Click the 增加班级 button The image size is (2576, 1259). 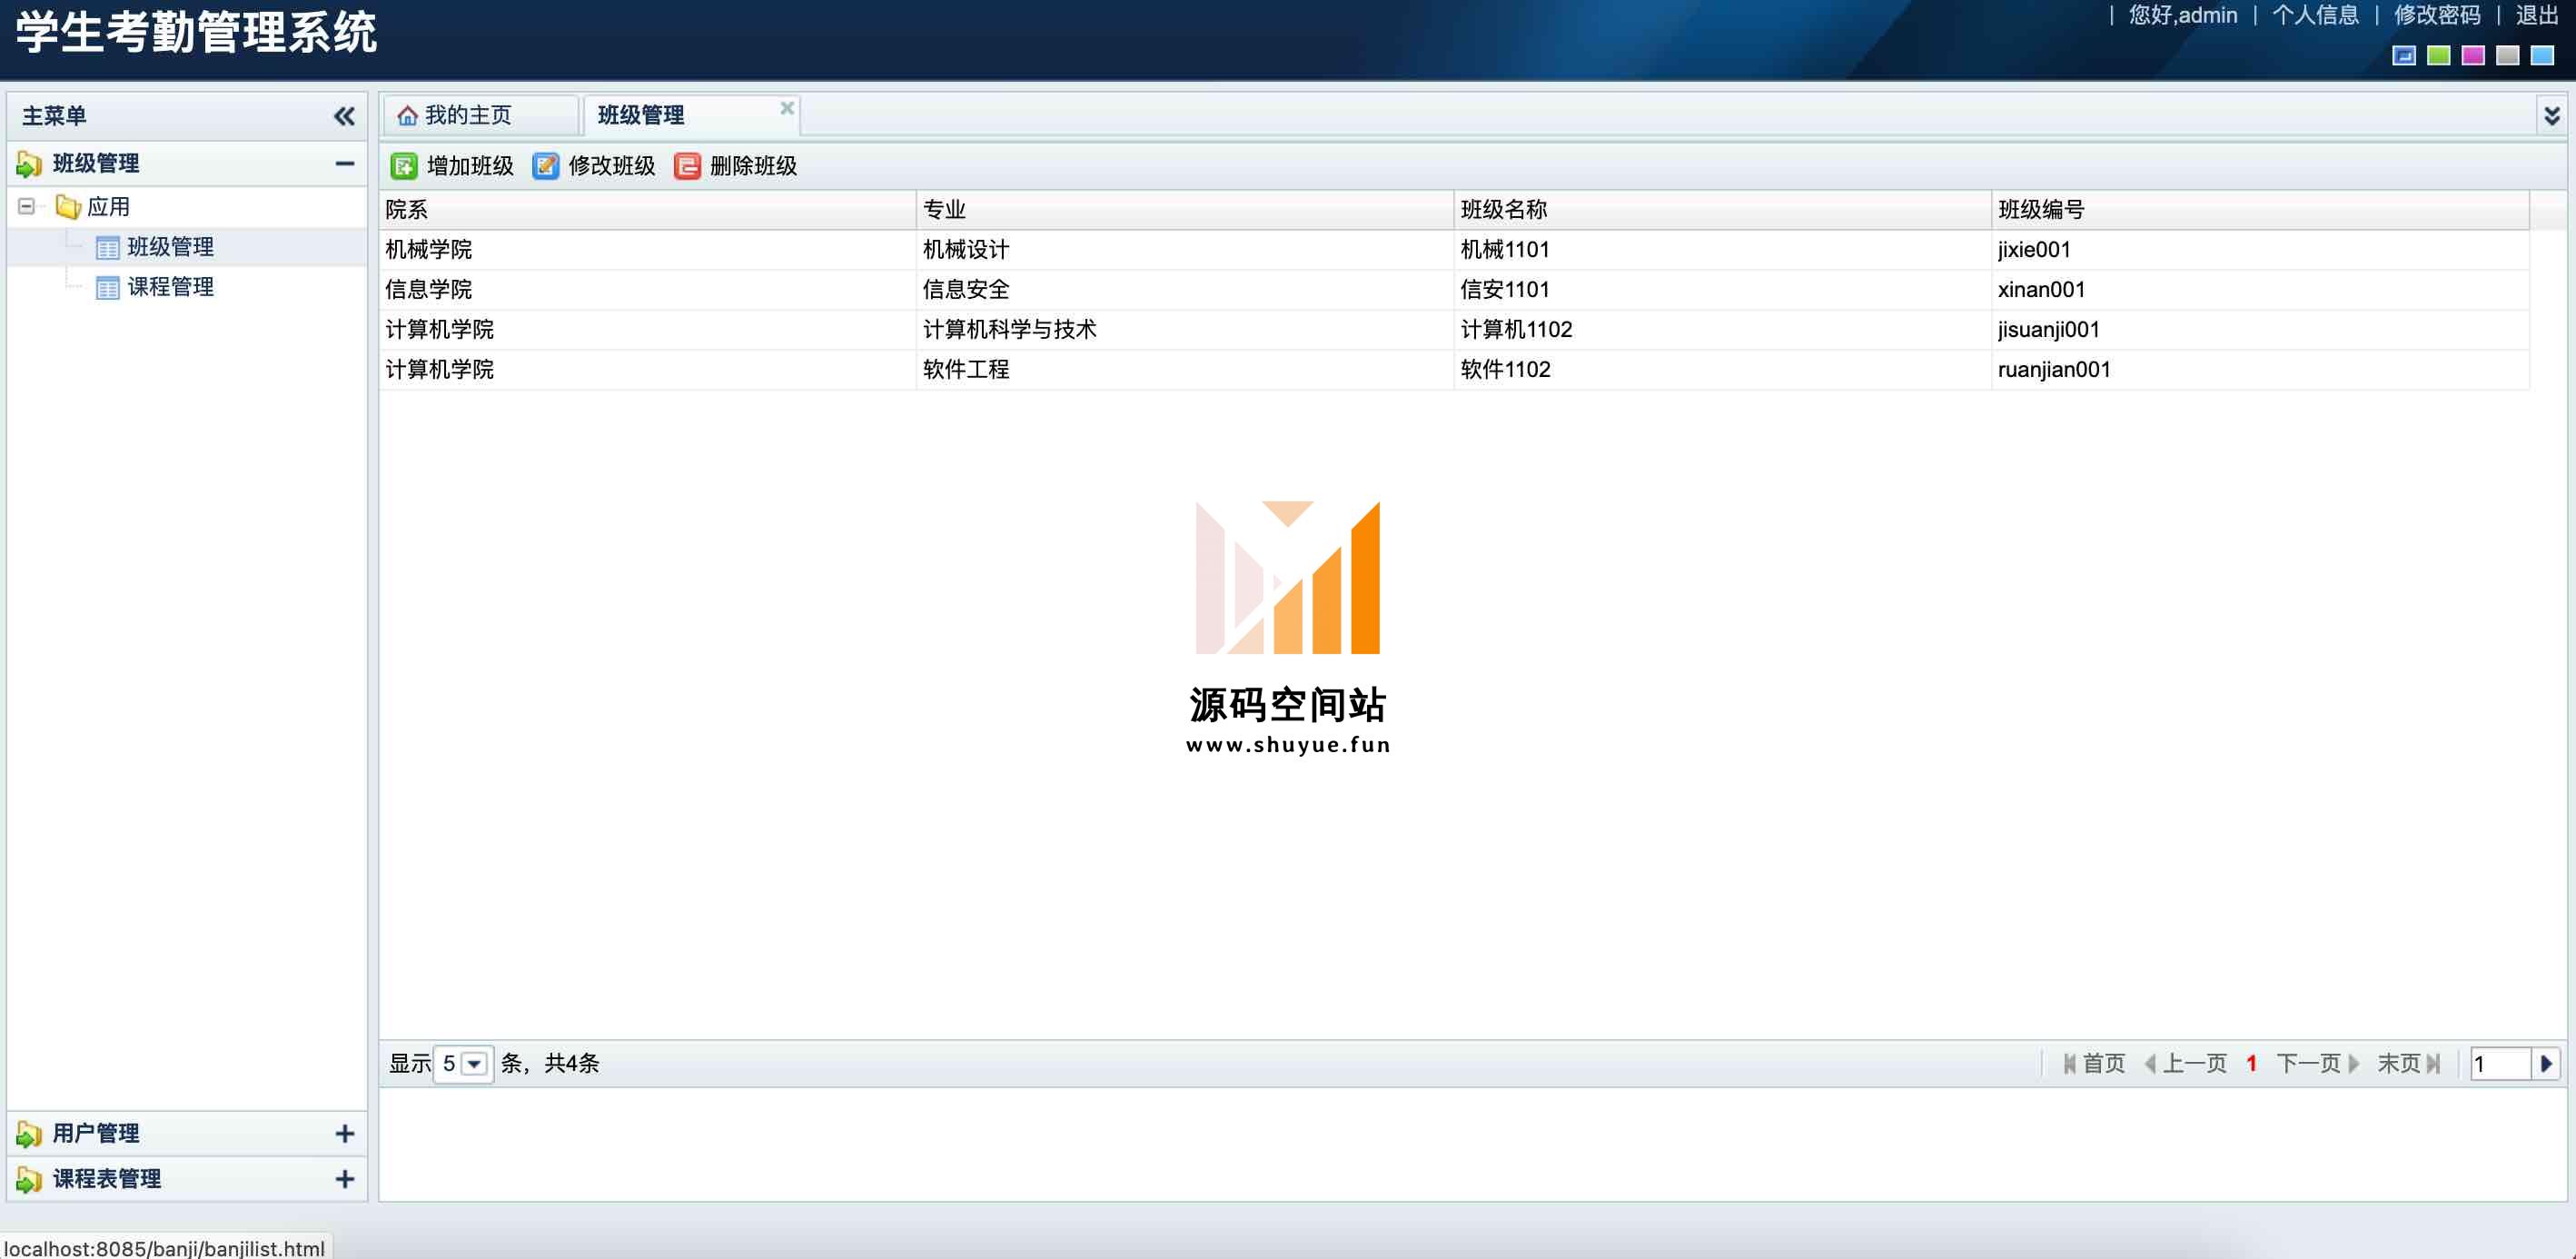[x=453, y=166]
